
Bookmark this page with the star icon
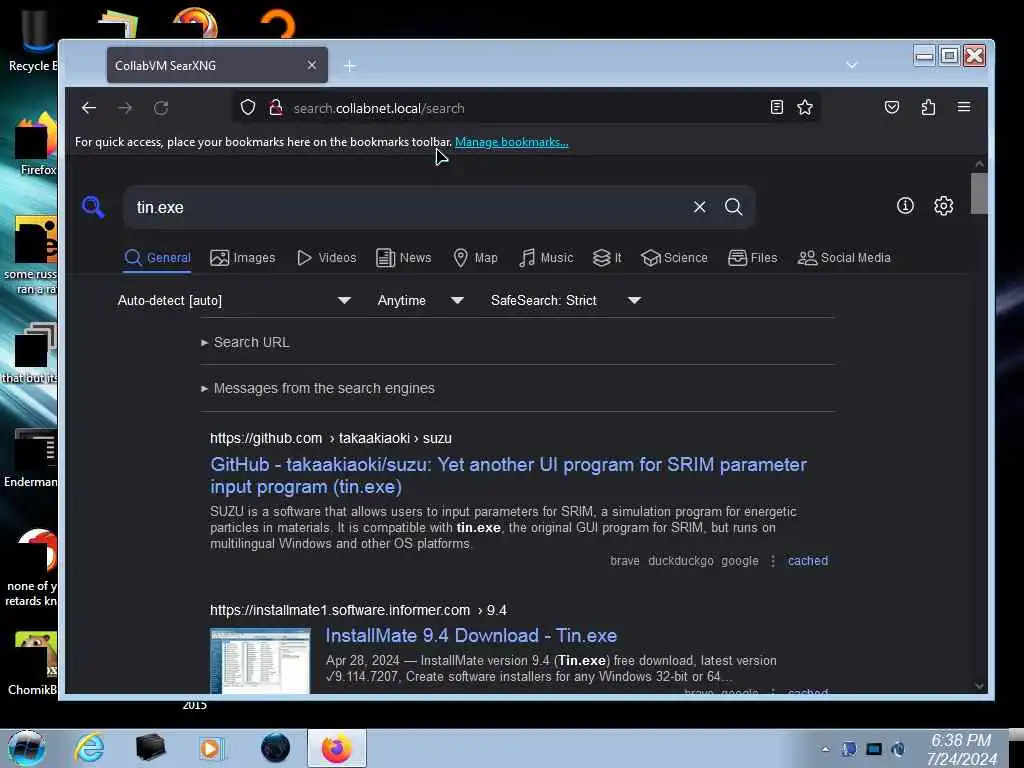805,107
